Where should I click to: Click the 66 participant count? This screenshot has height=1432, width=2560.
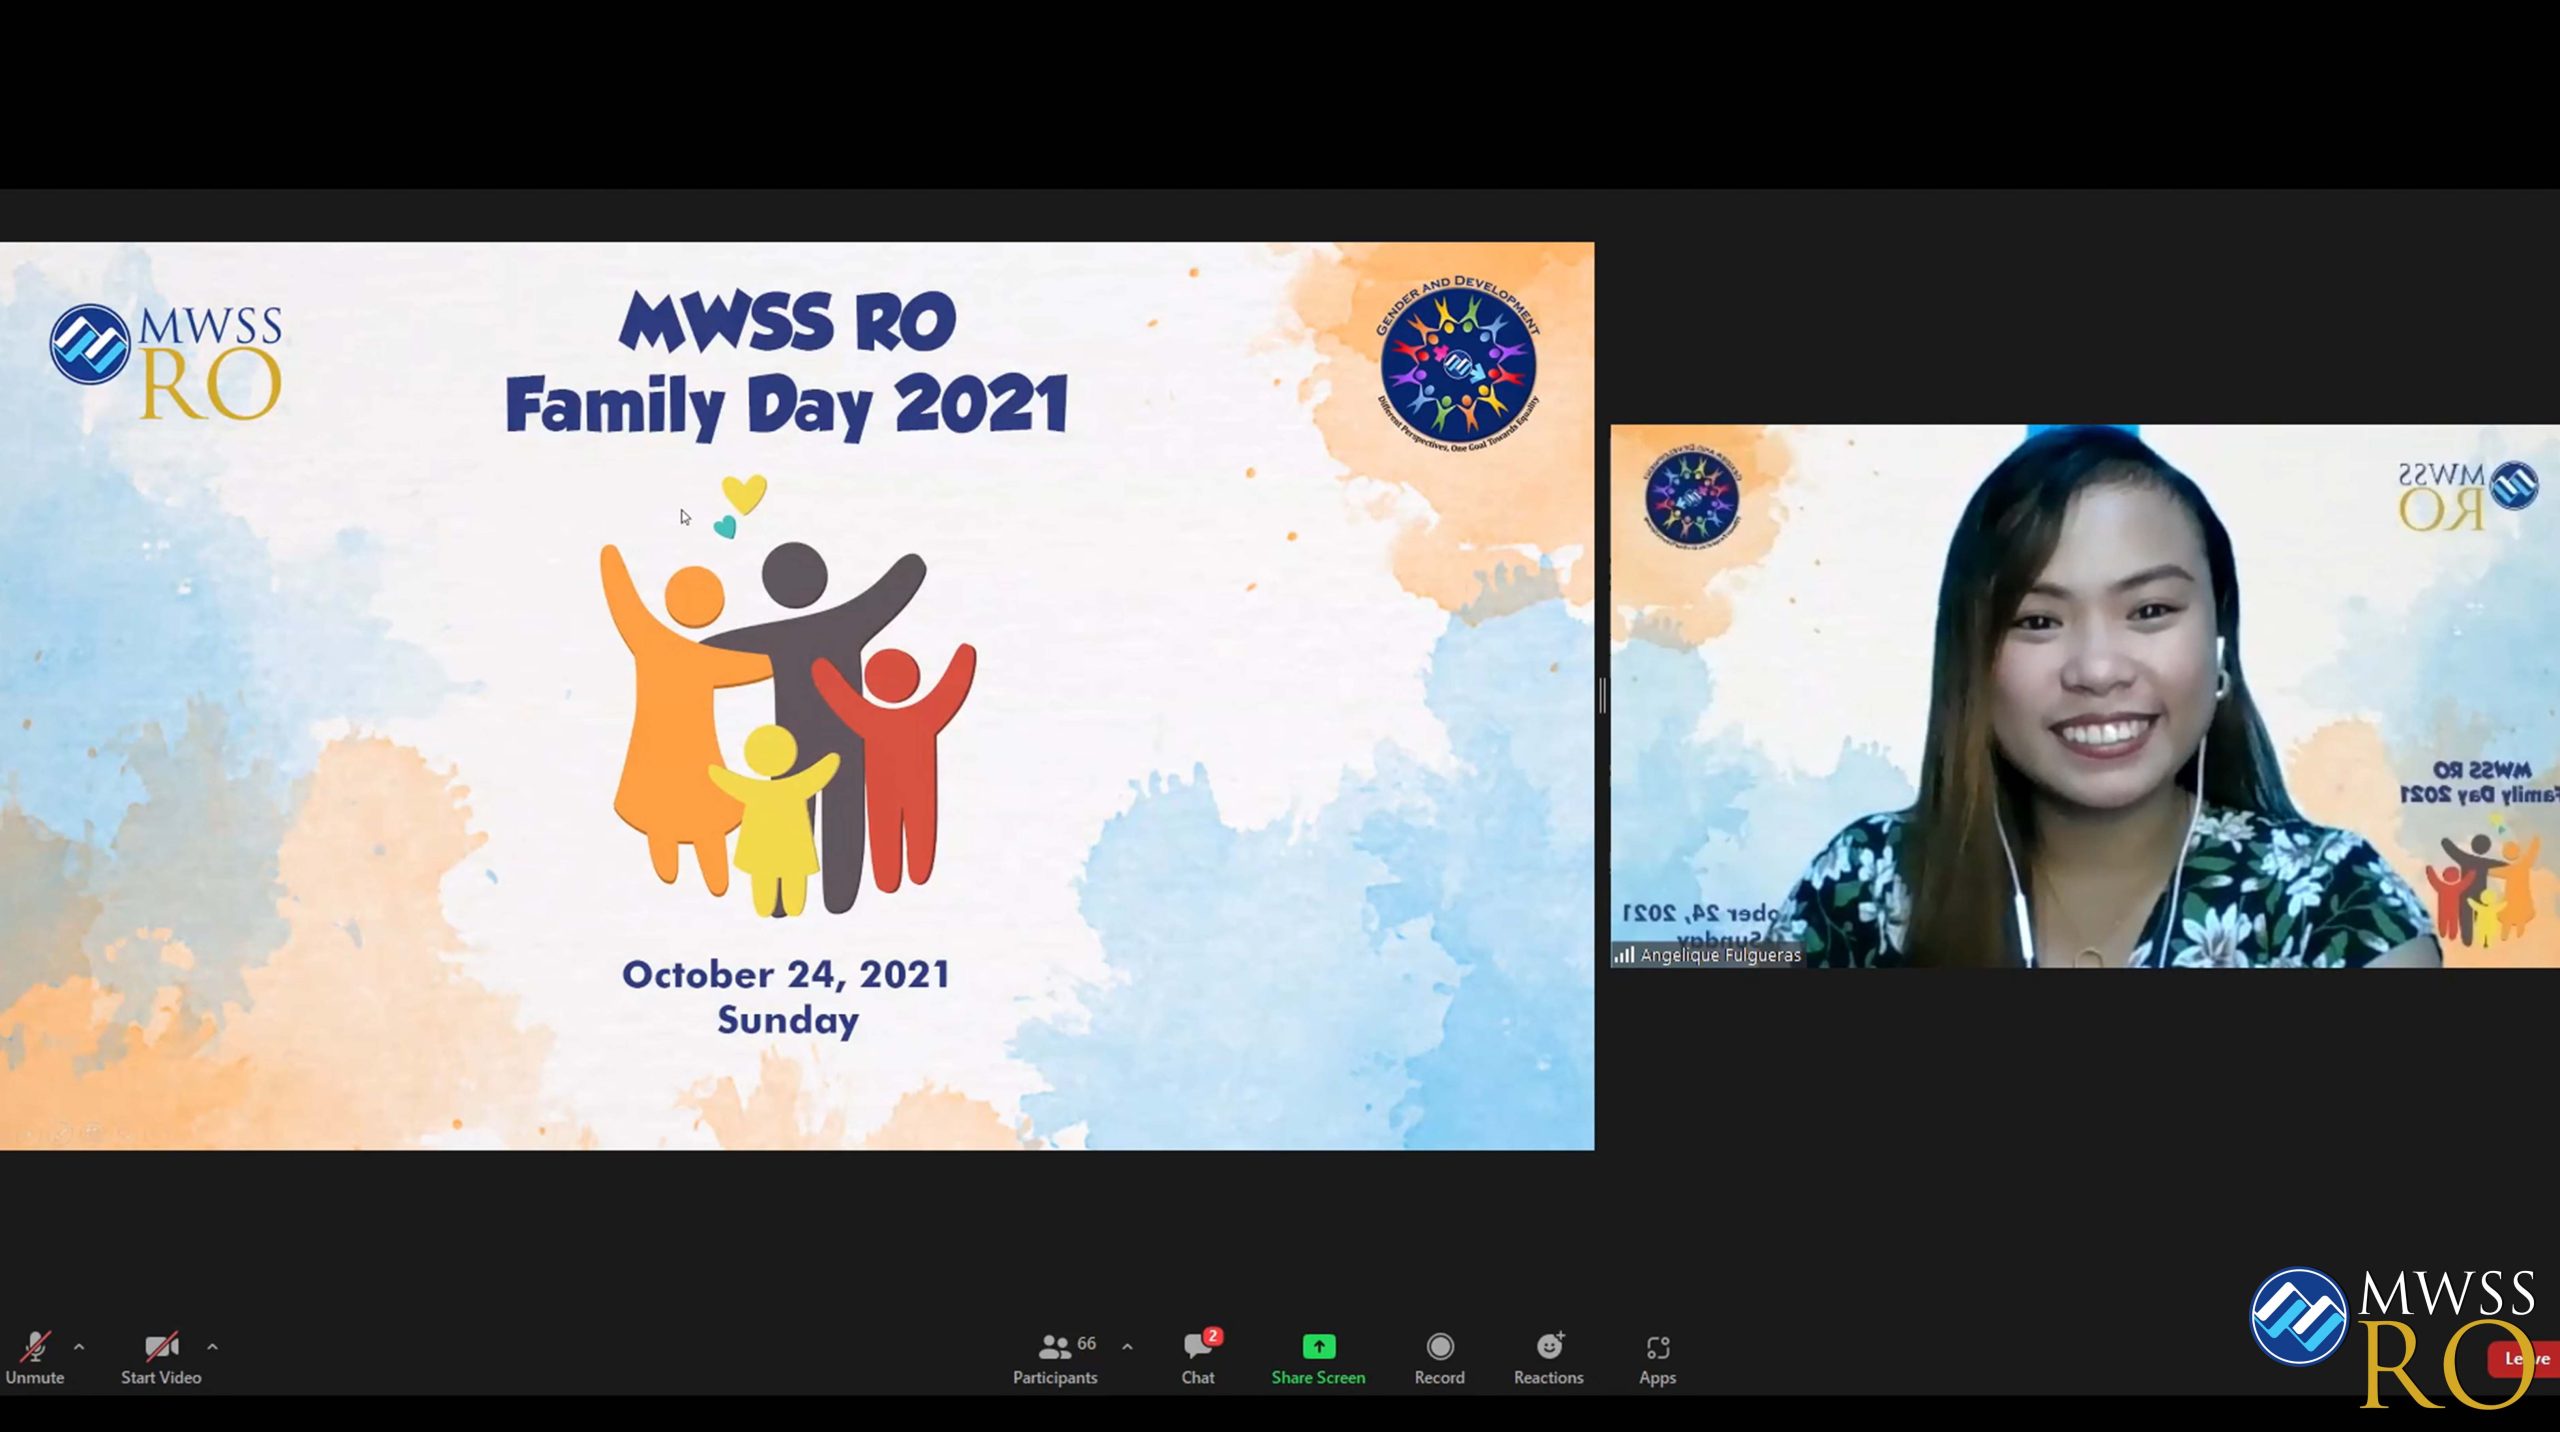[x=1087, y=1343]
